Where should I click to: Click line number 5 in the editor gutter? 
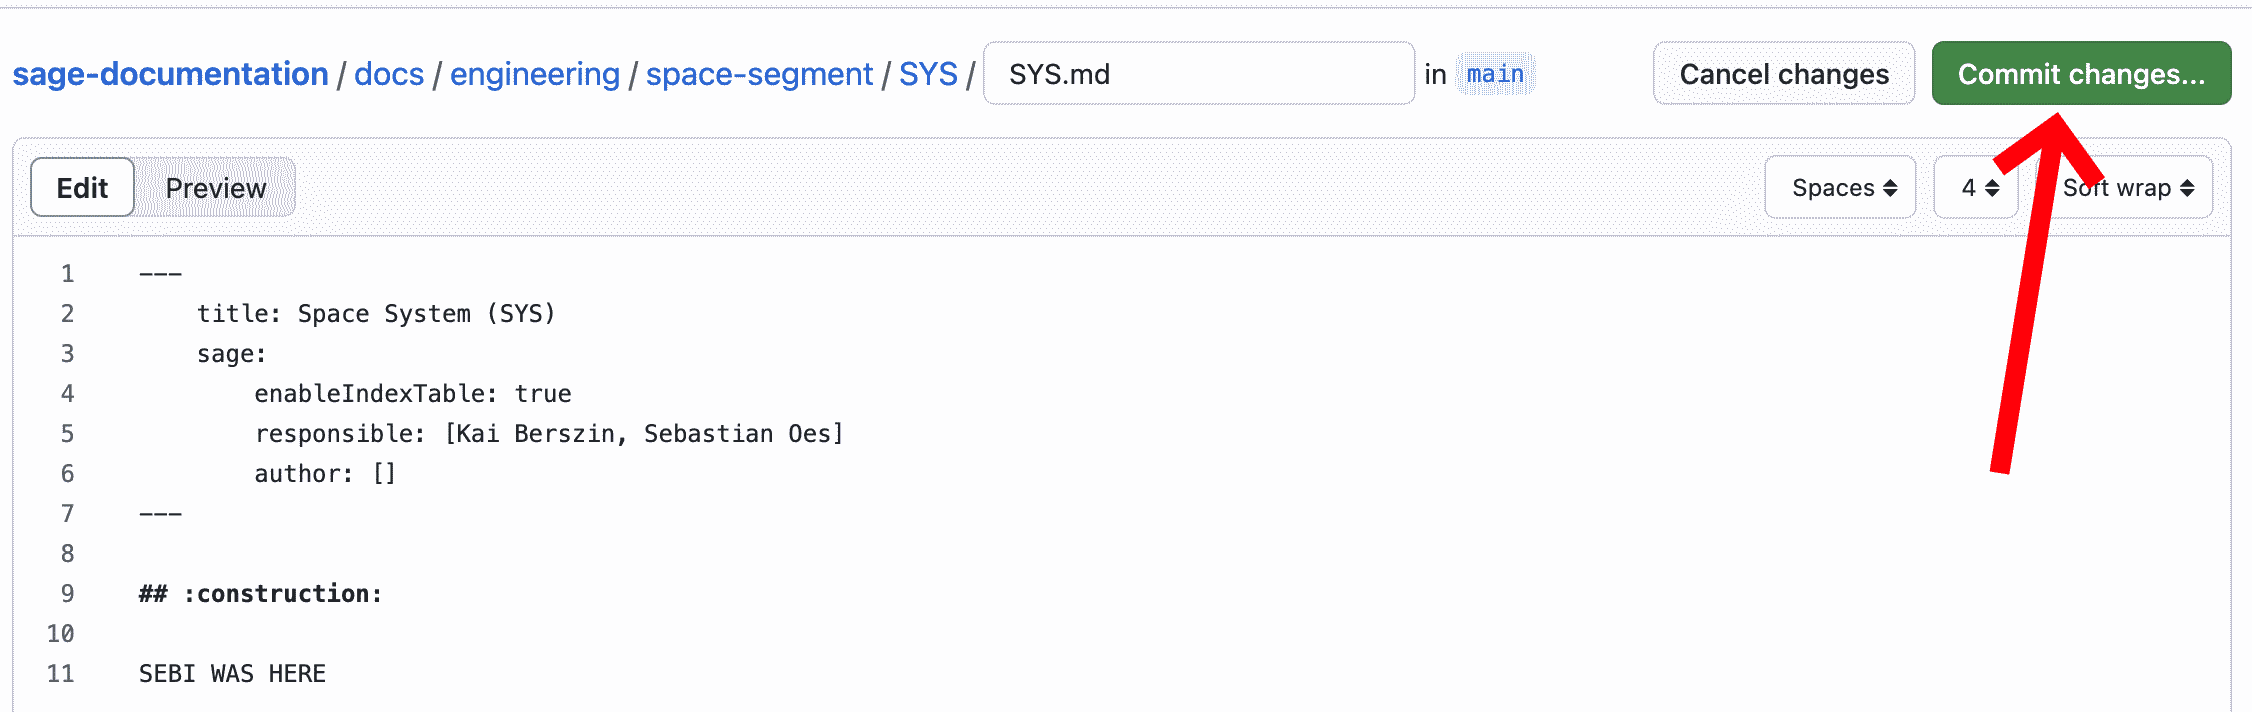click(x=67, y=433)
